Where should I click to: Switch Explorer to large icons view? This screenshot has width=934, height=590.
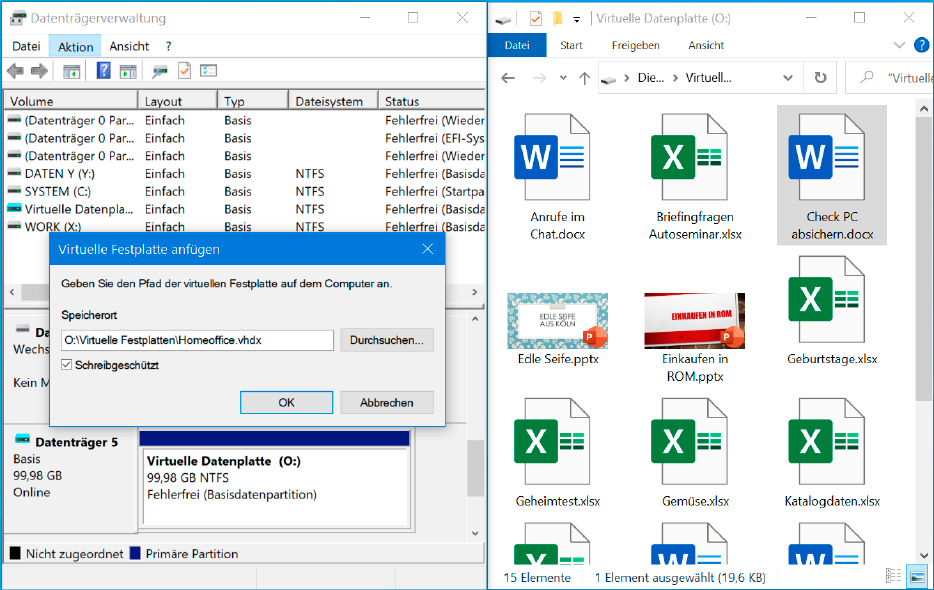click(917, 576)
